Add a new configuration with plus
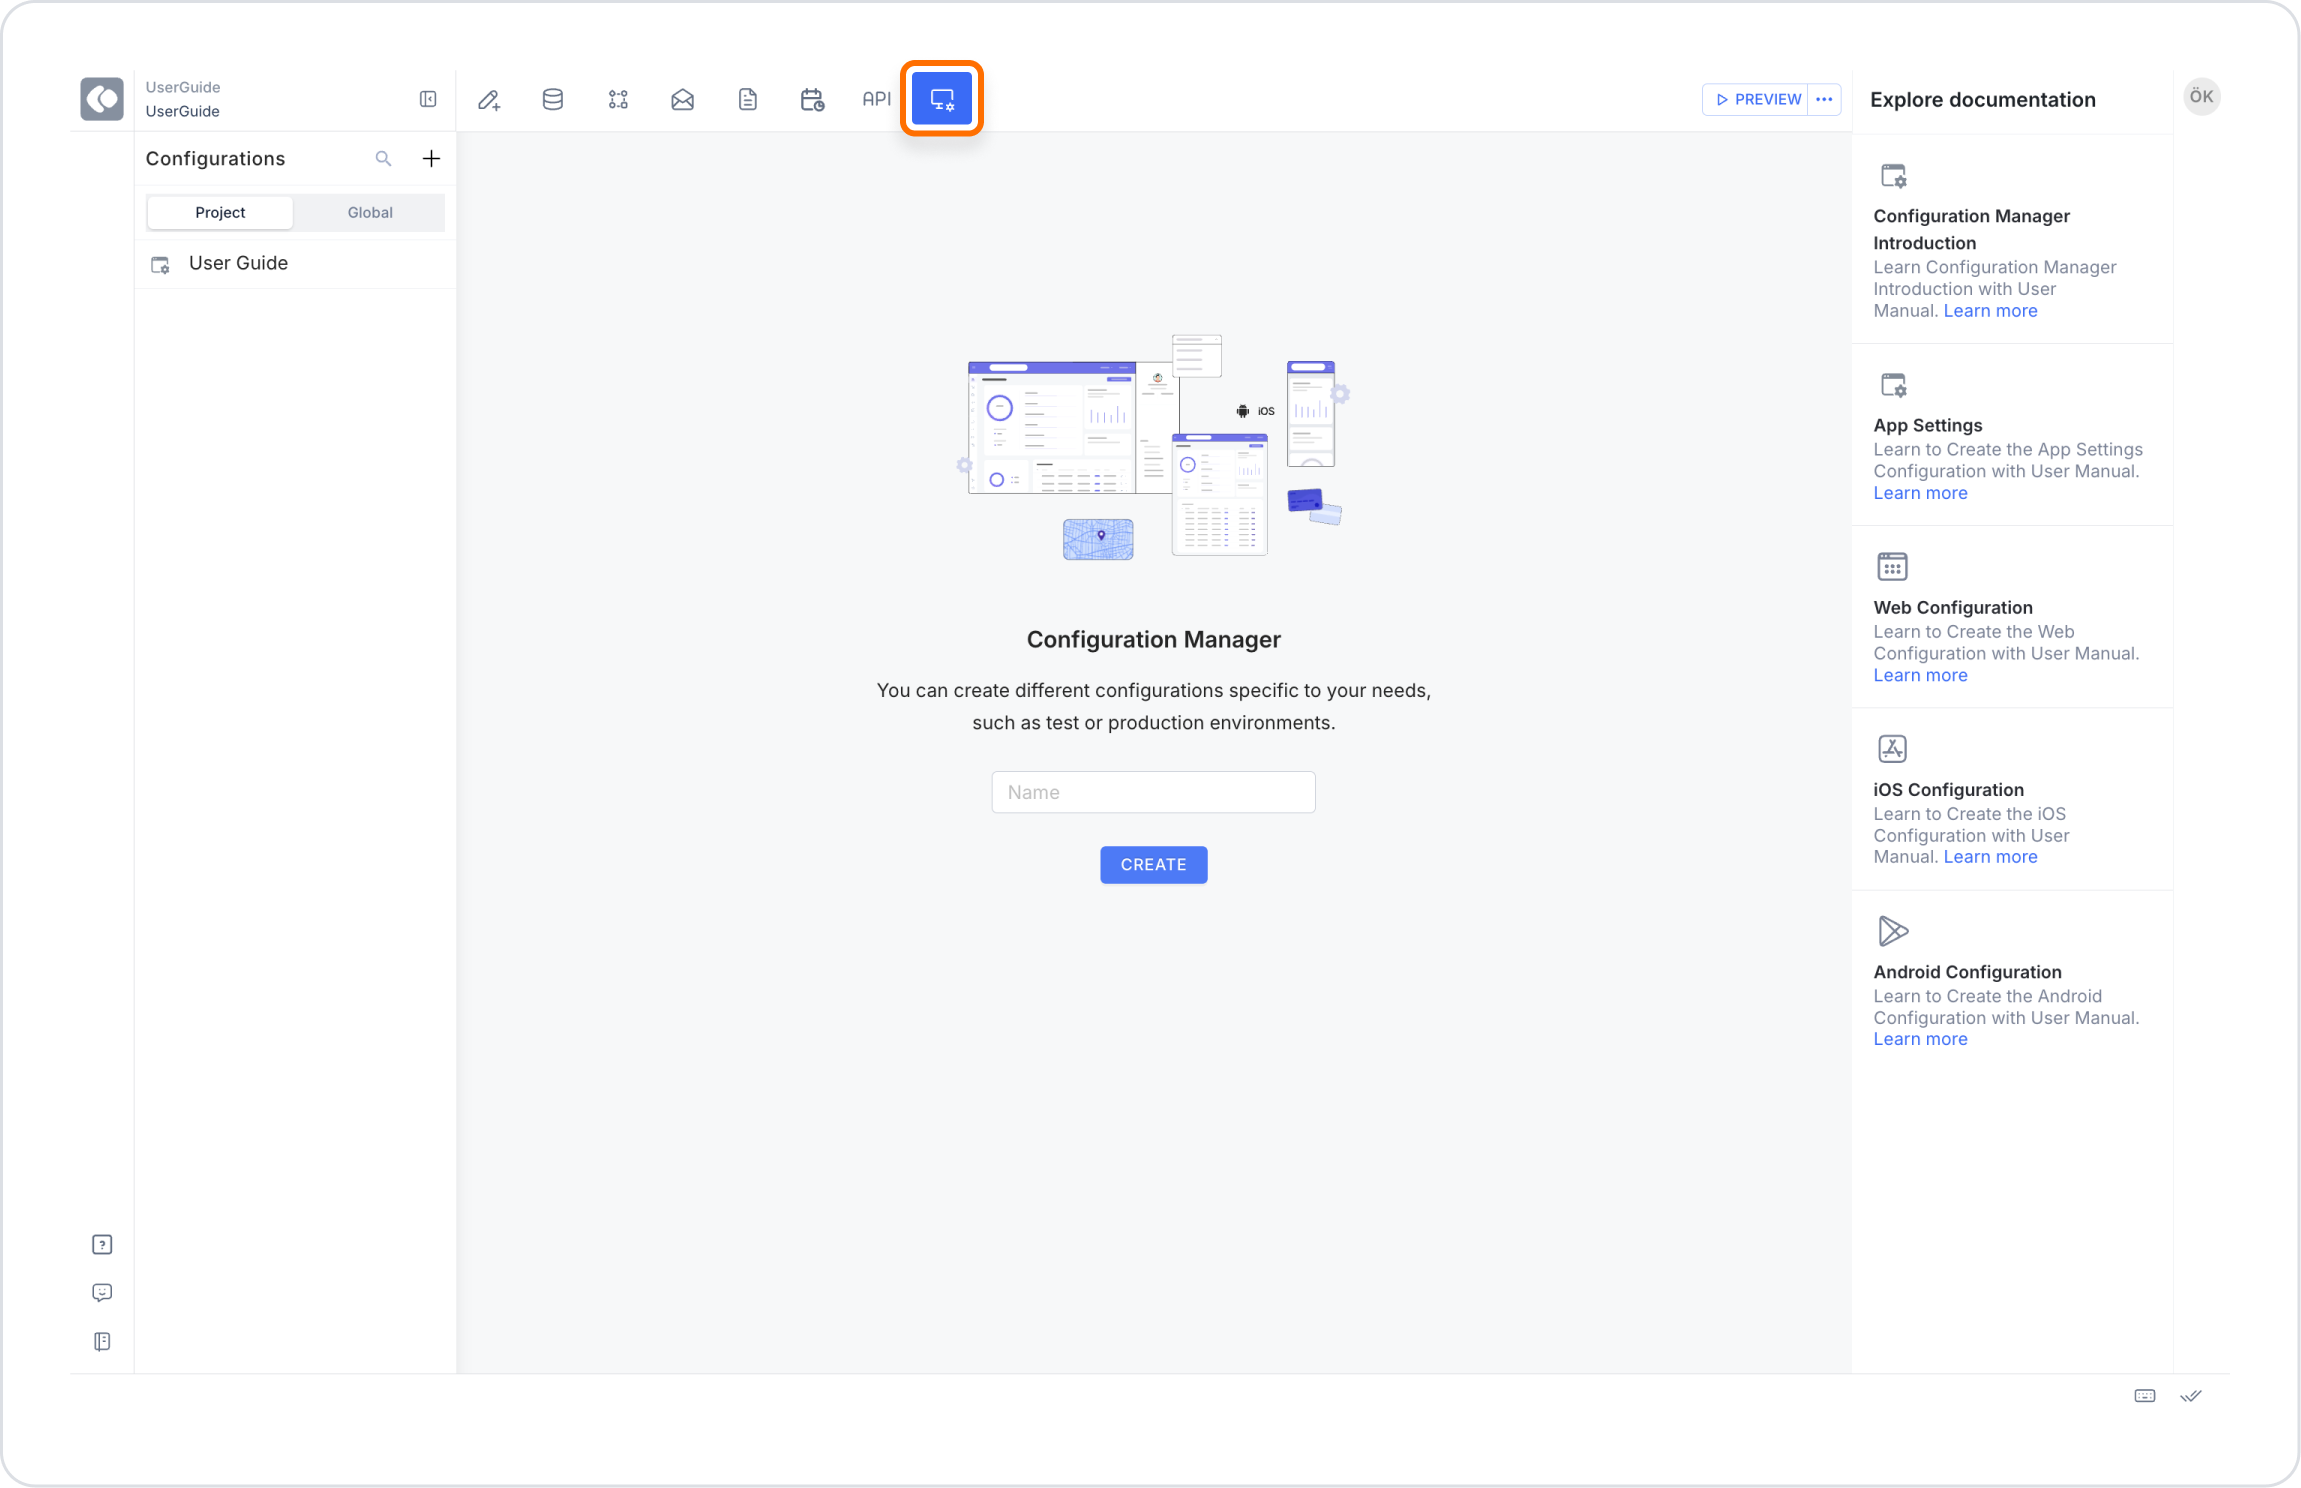 click(x=431, y=158)
